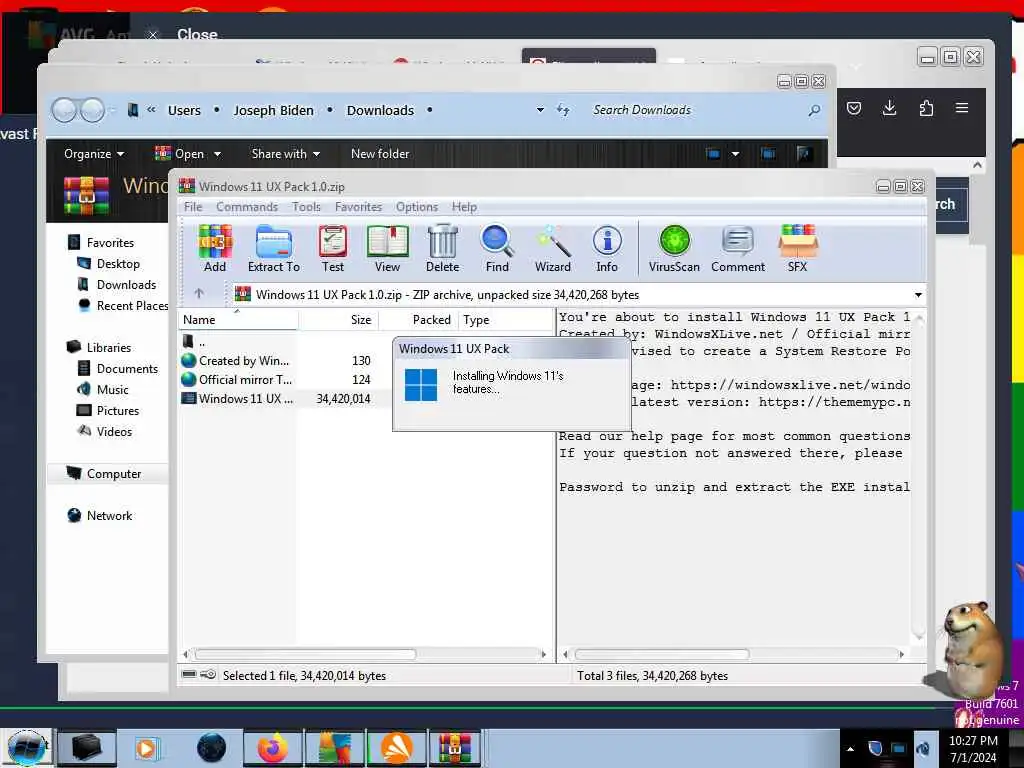
Task: Click Joseph Biden breadcrumb segment
Action: pos(274,110)
